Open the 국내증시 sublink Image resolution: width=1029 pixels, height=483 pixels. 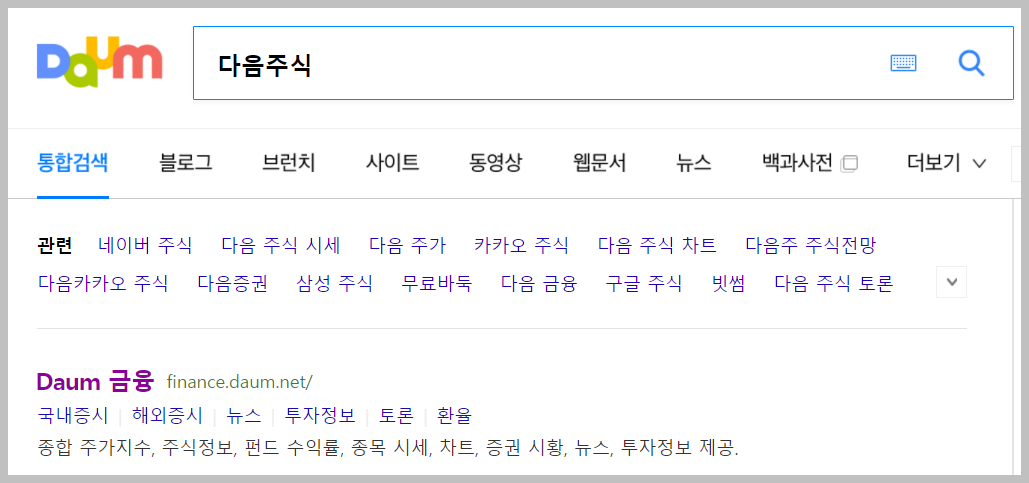(73, 415)
